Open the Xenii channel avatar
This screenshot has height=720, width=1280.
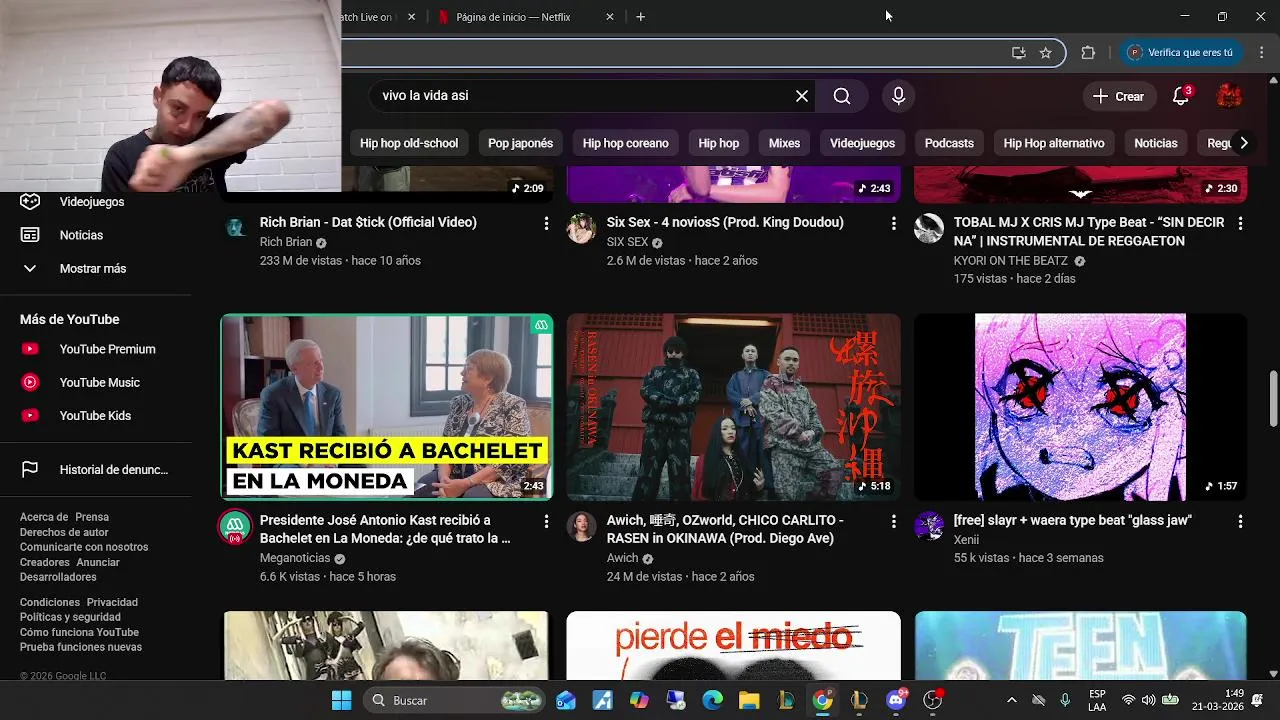(929, 527)
